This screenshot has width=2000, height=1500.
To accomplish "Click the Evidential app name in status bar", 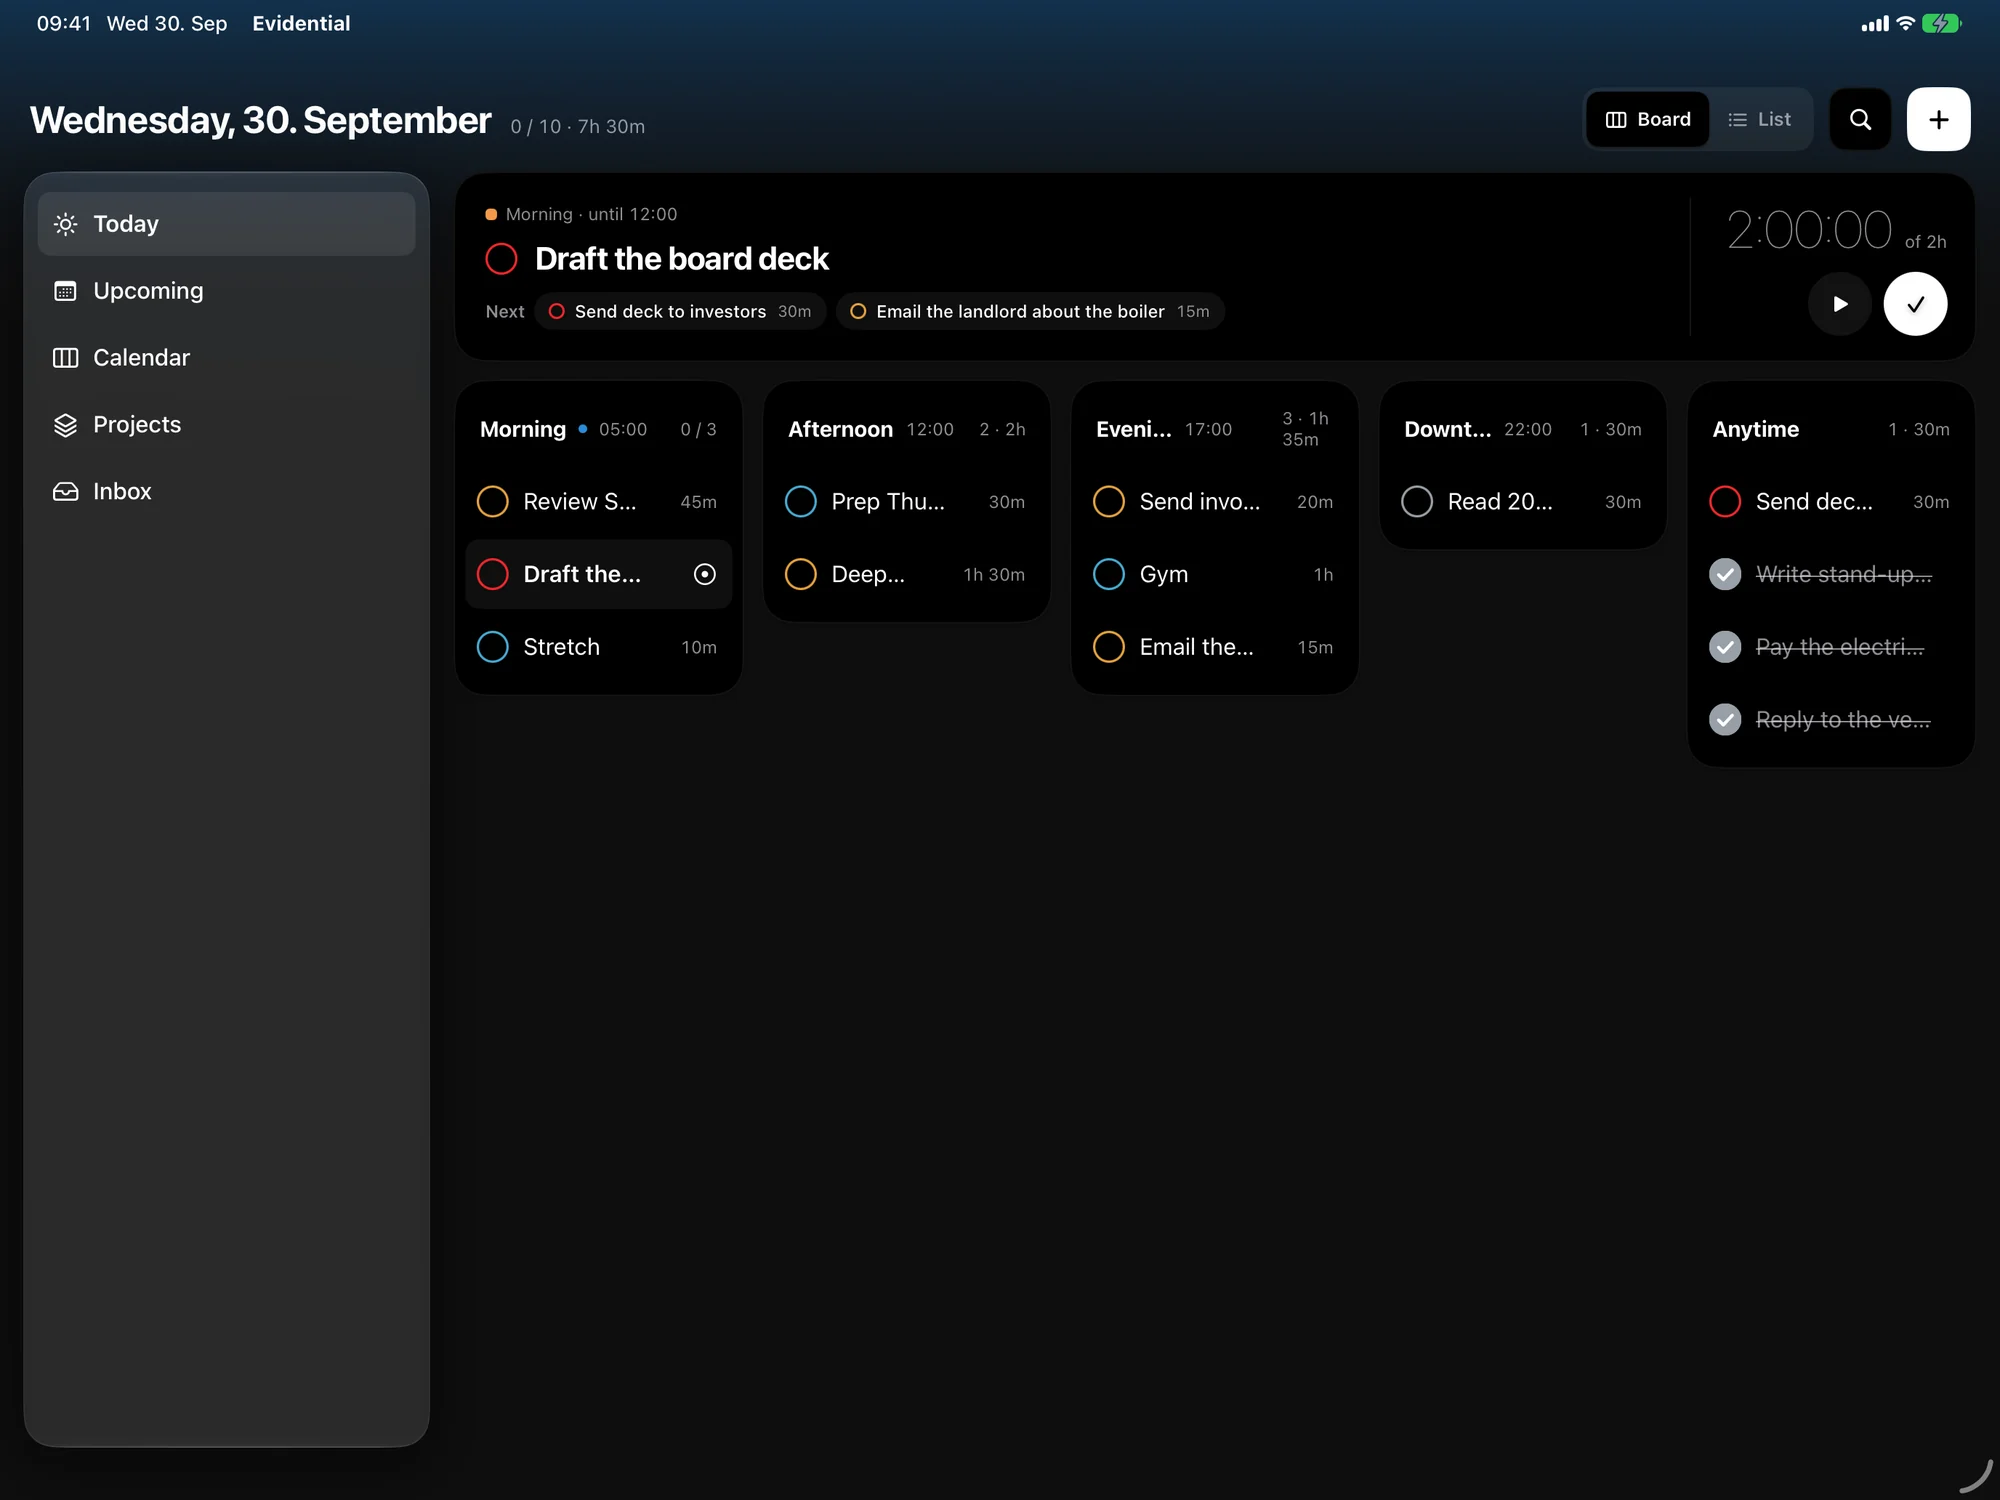I will click(x=301, y=23).
